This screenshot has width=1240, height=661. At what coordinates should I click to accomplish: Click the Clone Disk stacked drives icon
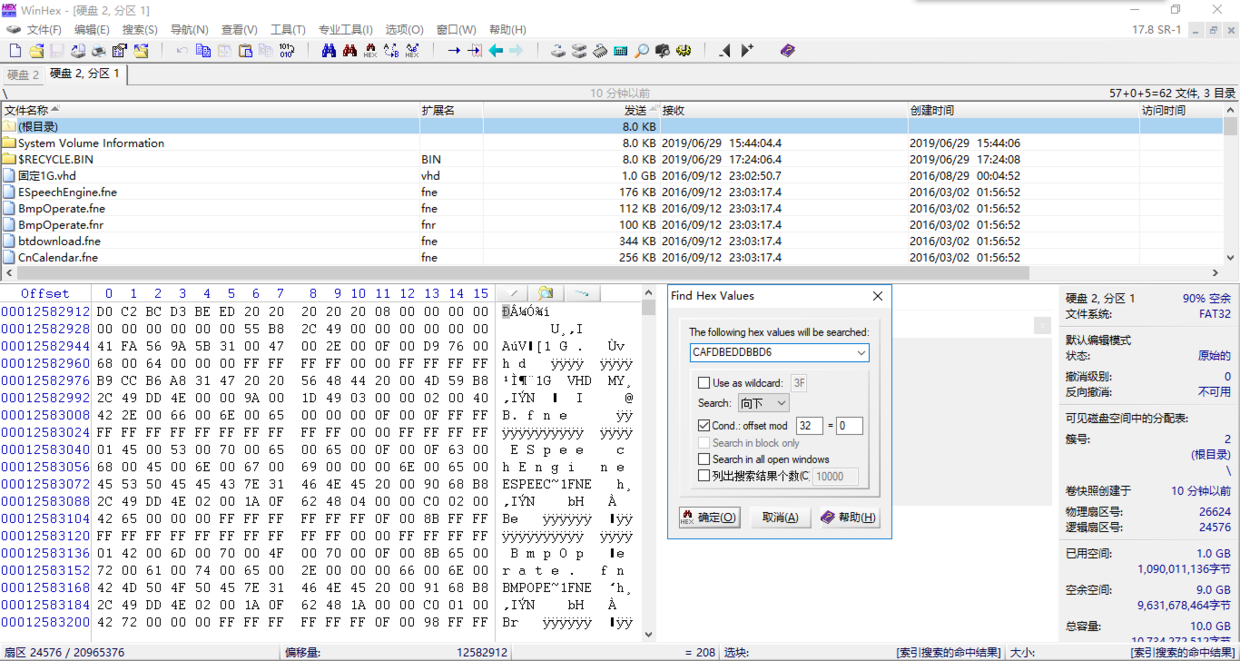pos(579,50)
